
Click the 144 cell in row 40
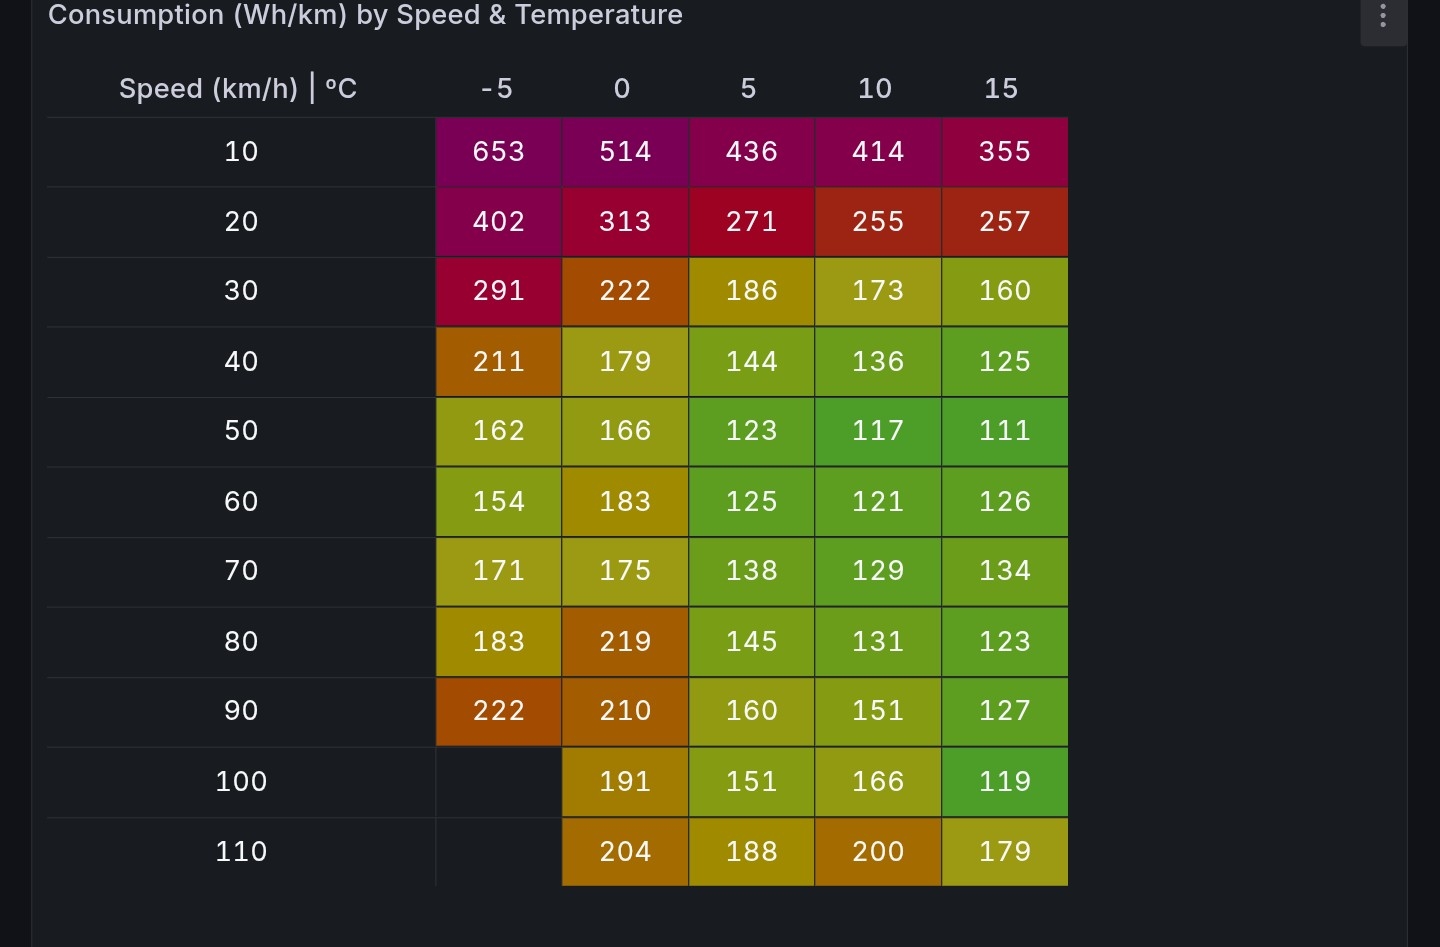tap(752, 362)
